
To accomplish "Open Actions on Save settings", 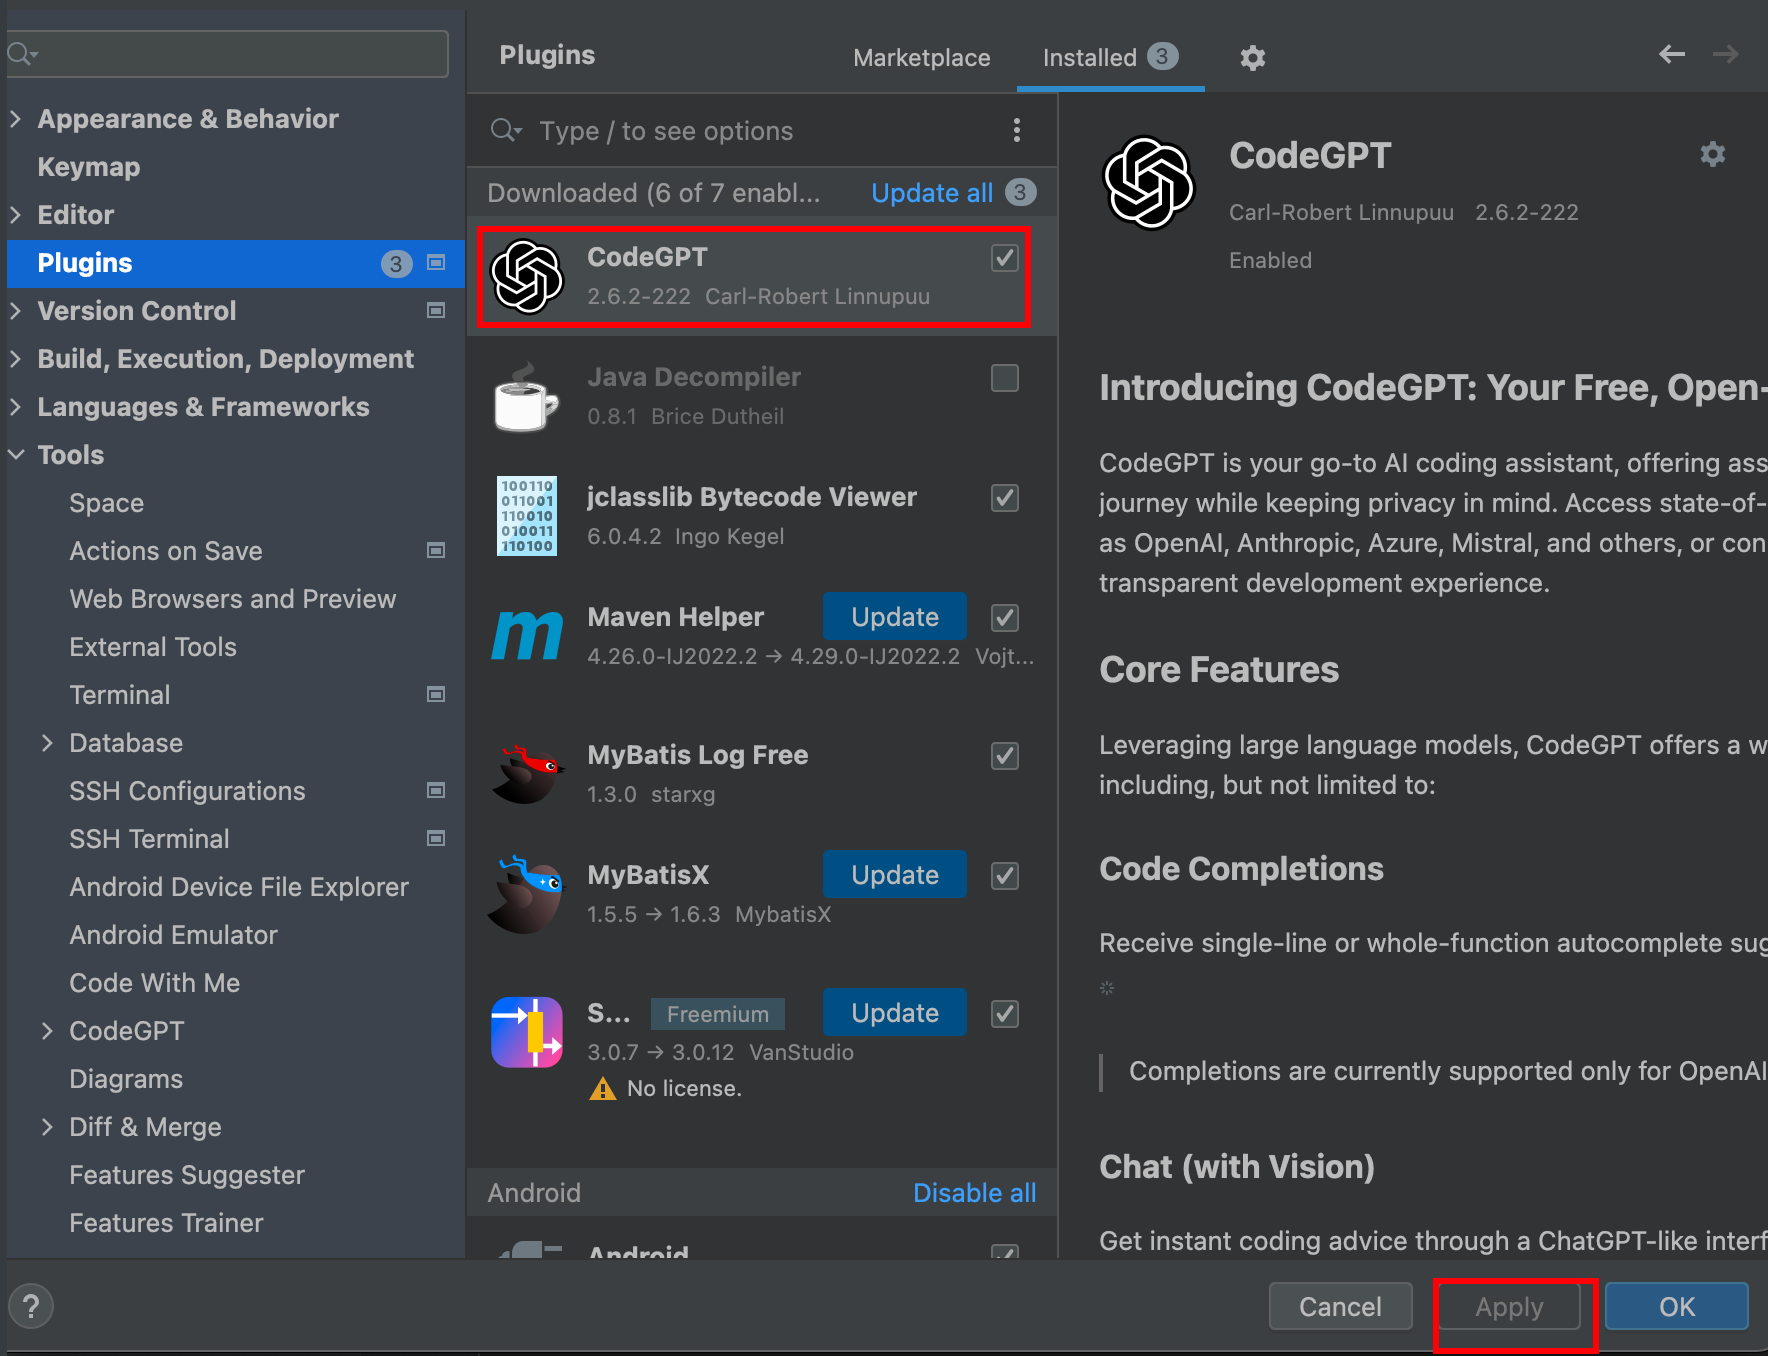I will (x=166, y=550).
